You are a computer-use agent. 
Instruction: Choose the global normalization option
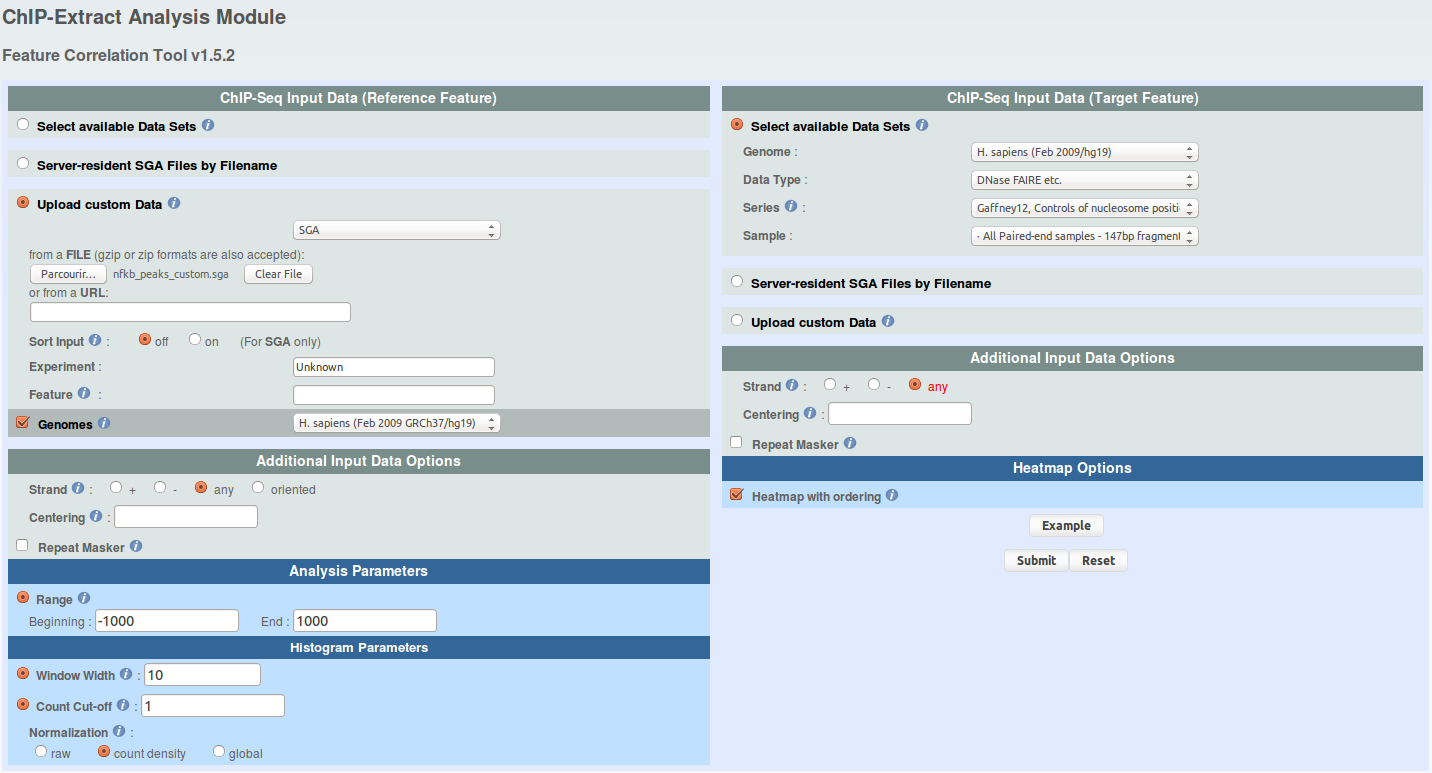pyautogui.click(x=219, y=752)
